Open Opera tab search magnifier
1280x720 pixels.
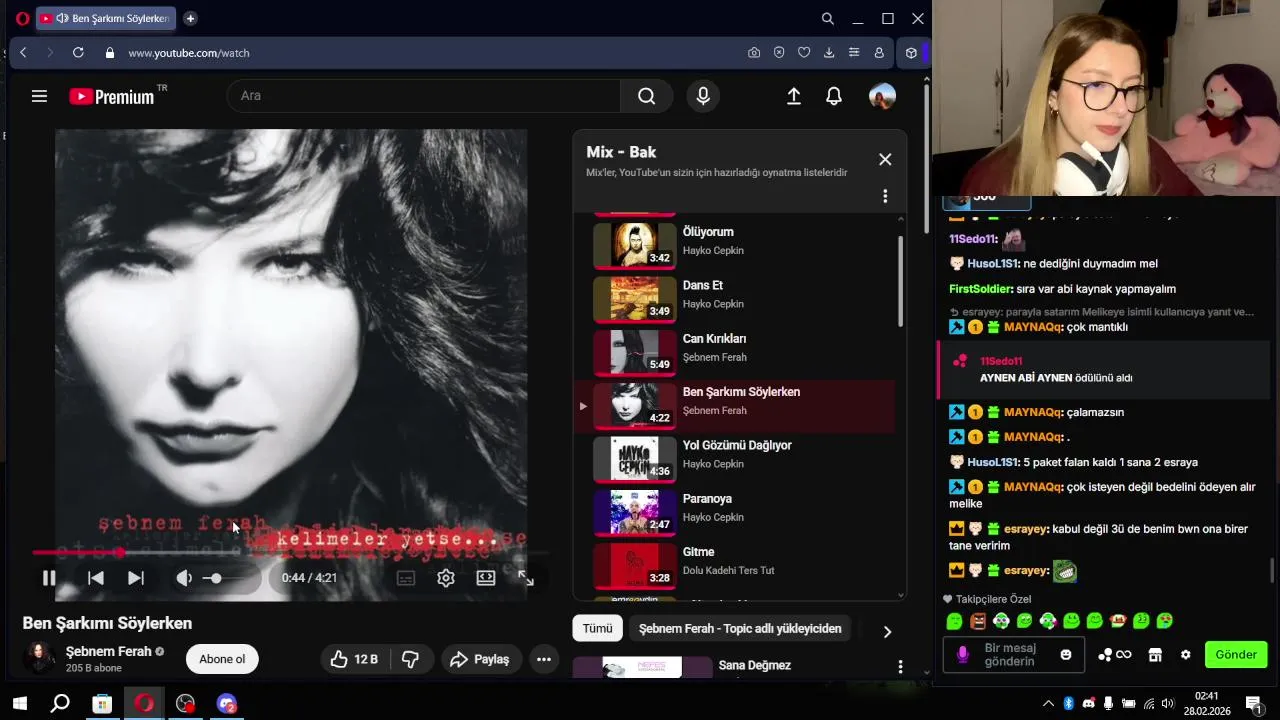[x=828, y=18]
